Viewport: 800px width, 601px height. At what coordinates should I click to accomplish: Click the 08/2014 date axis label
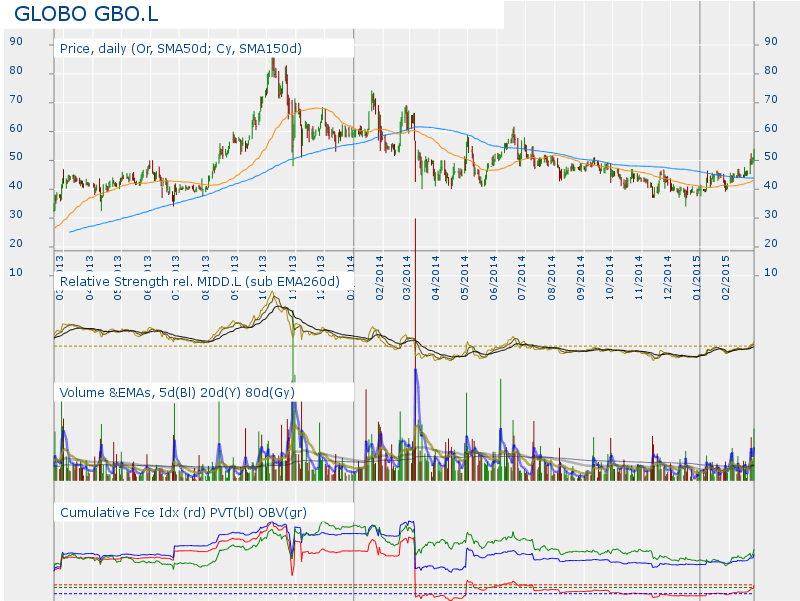click(x=552, y=278)
